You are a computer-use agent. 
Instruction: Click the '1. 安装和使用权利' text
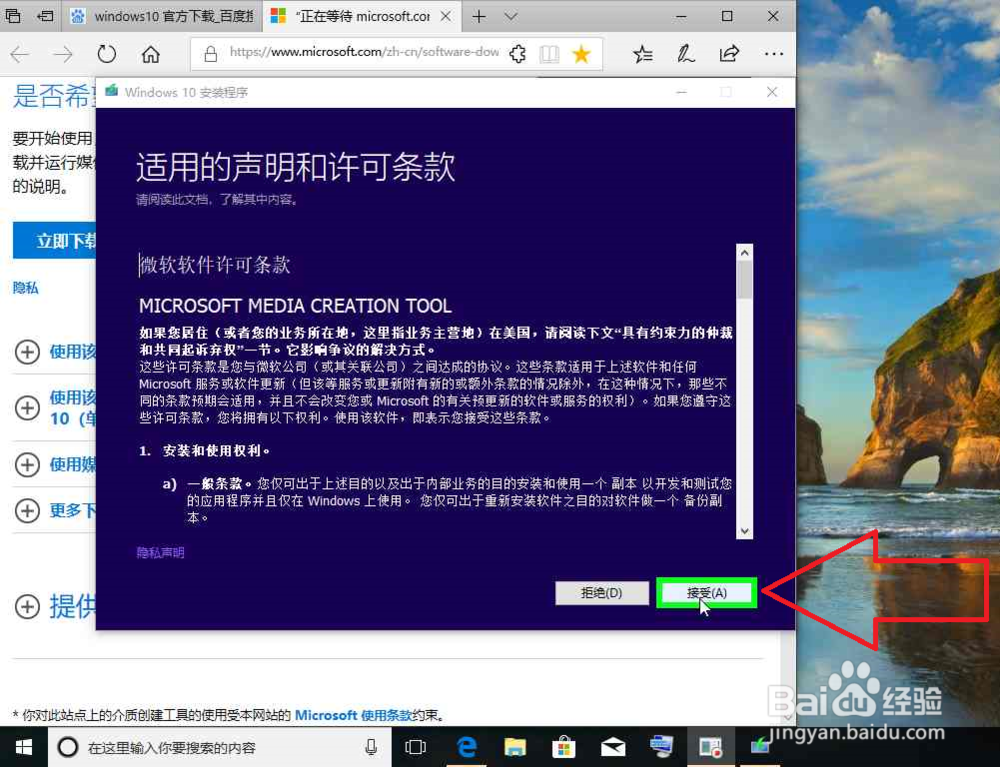[205, 451]
